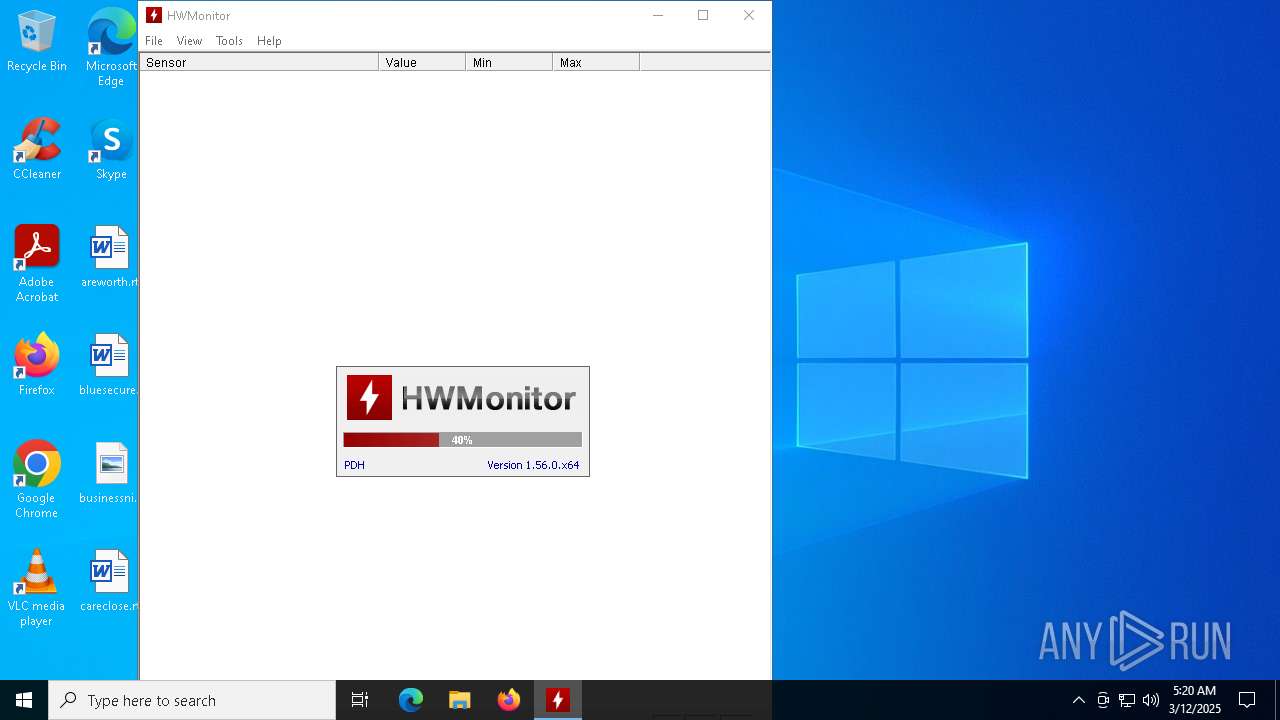This screenshot has width=1280, height=720.
Task: Click the network tray icon
Action: coord(1127,700)
